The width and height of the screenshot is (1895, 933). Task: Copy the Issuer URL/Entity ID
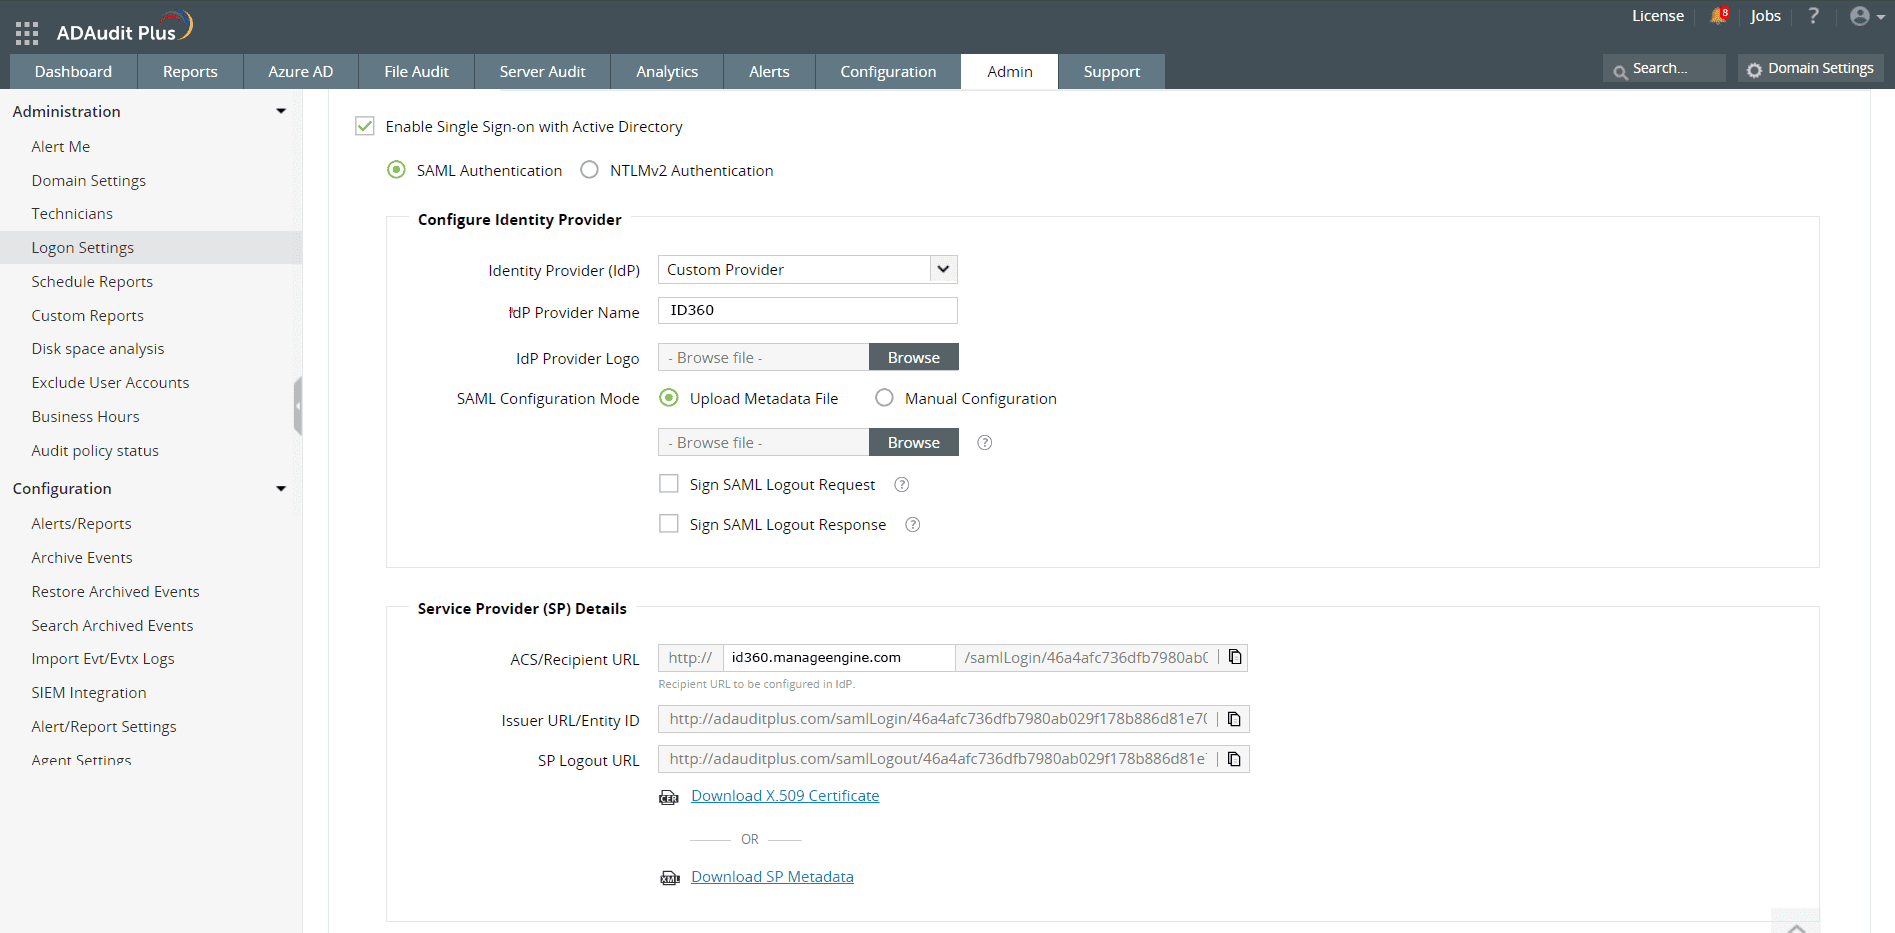tap(1234, 719)
